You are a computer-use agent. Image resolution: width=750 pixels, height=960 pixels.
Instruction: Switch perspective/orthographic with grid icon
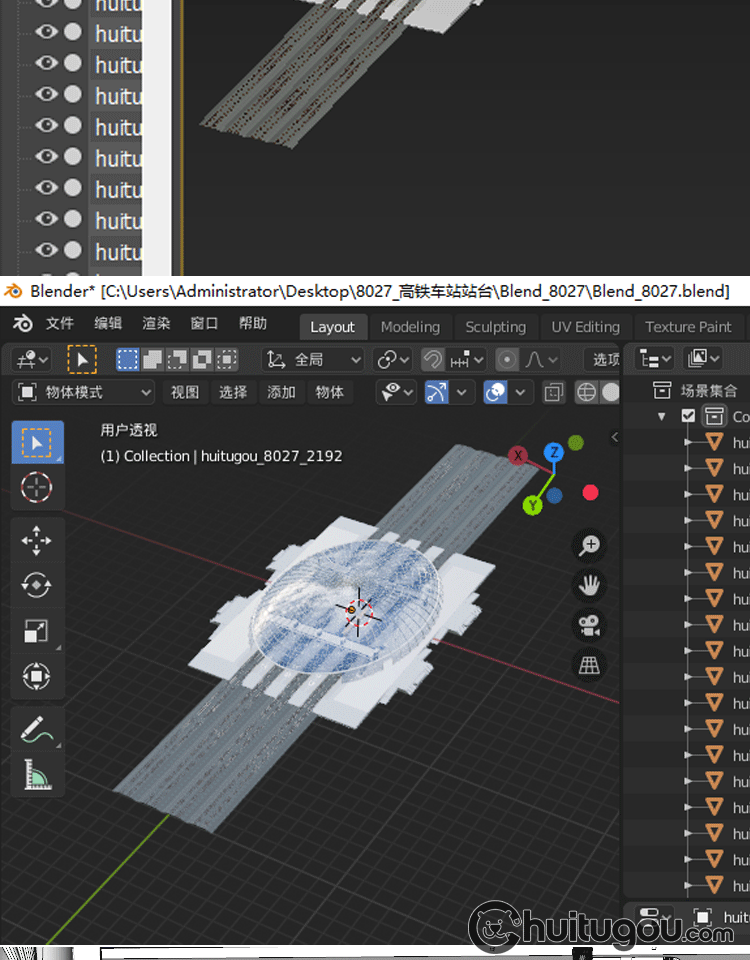(x=590, y=664)
